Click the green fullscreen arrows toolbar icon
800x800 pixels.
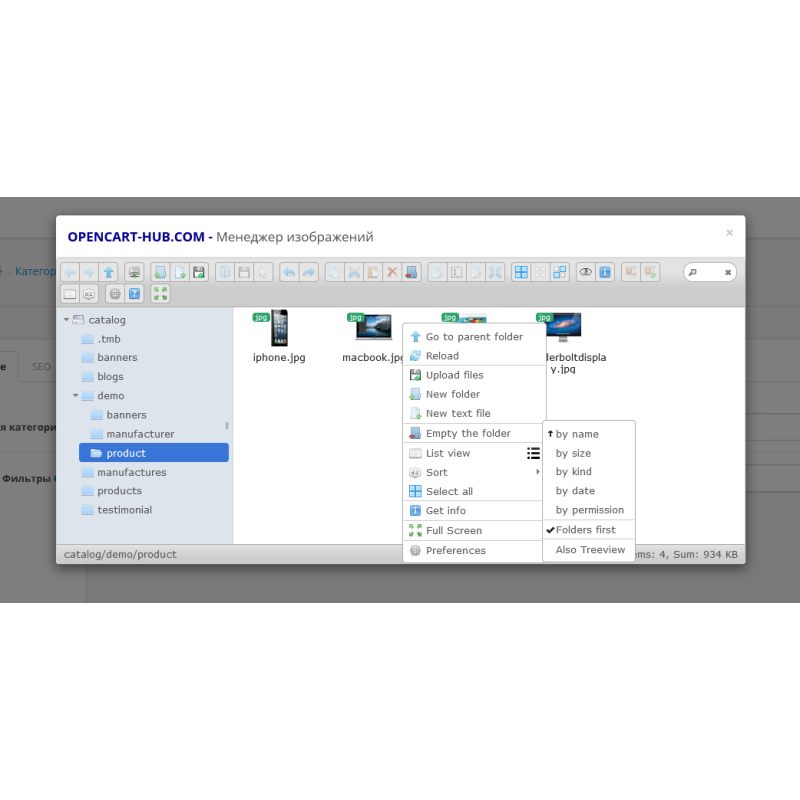160,293
